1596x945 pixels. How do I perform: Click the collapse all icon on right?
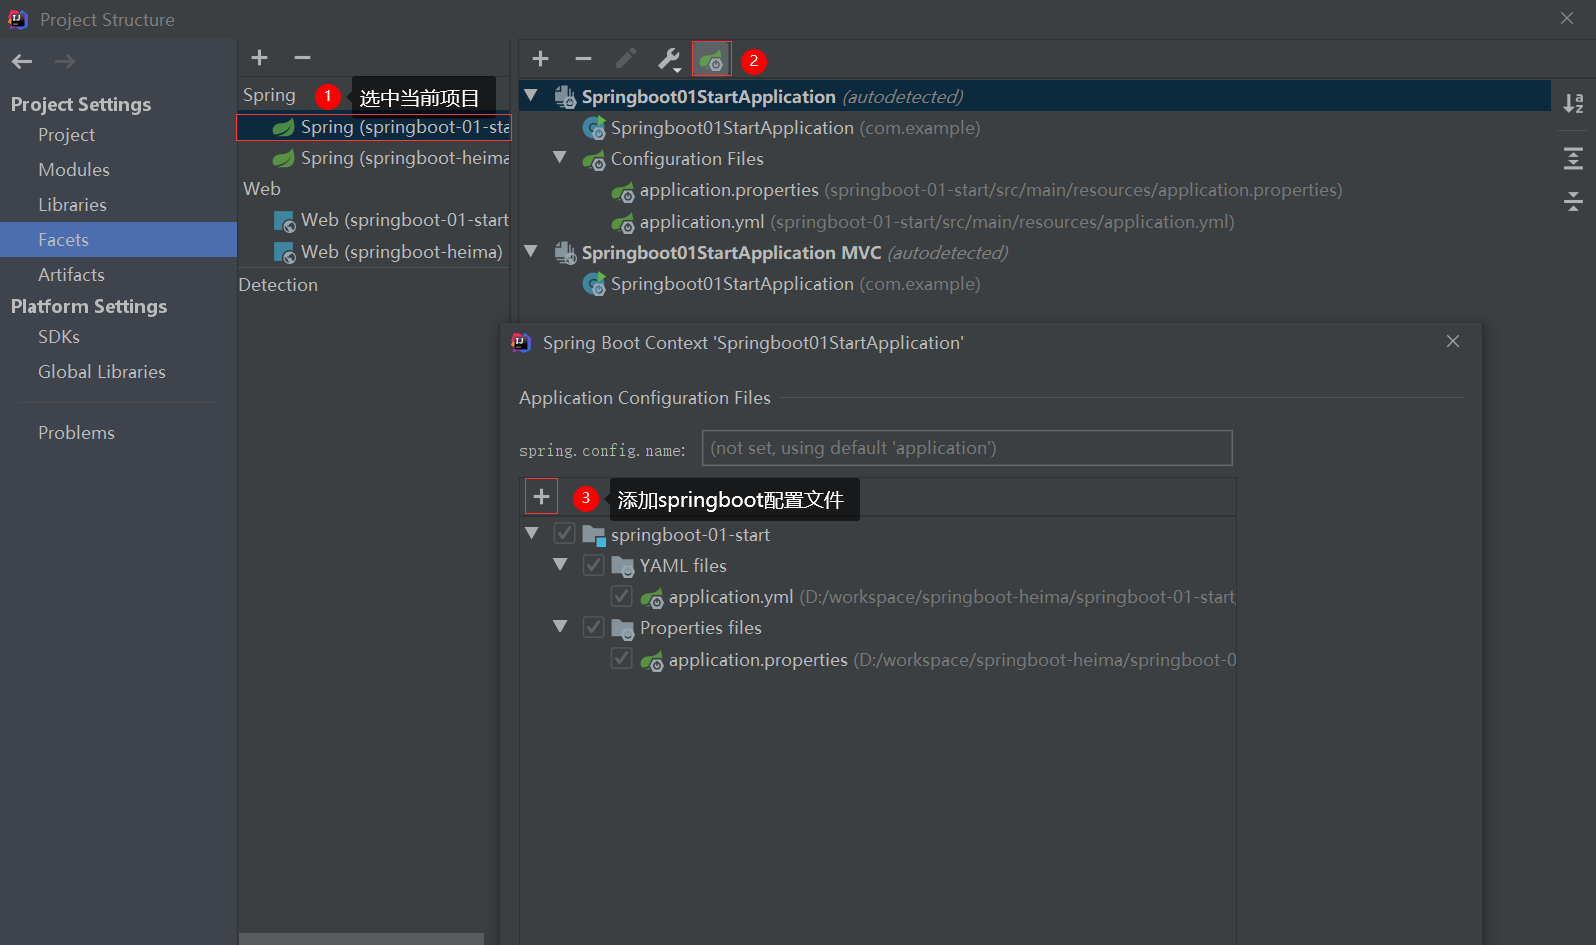pyautogui.click(x=1573, y=201)
